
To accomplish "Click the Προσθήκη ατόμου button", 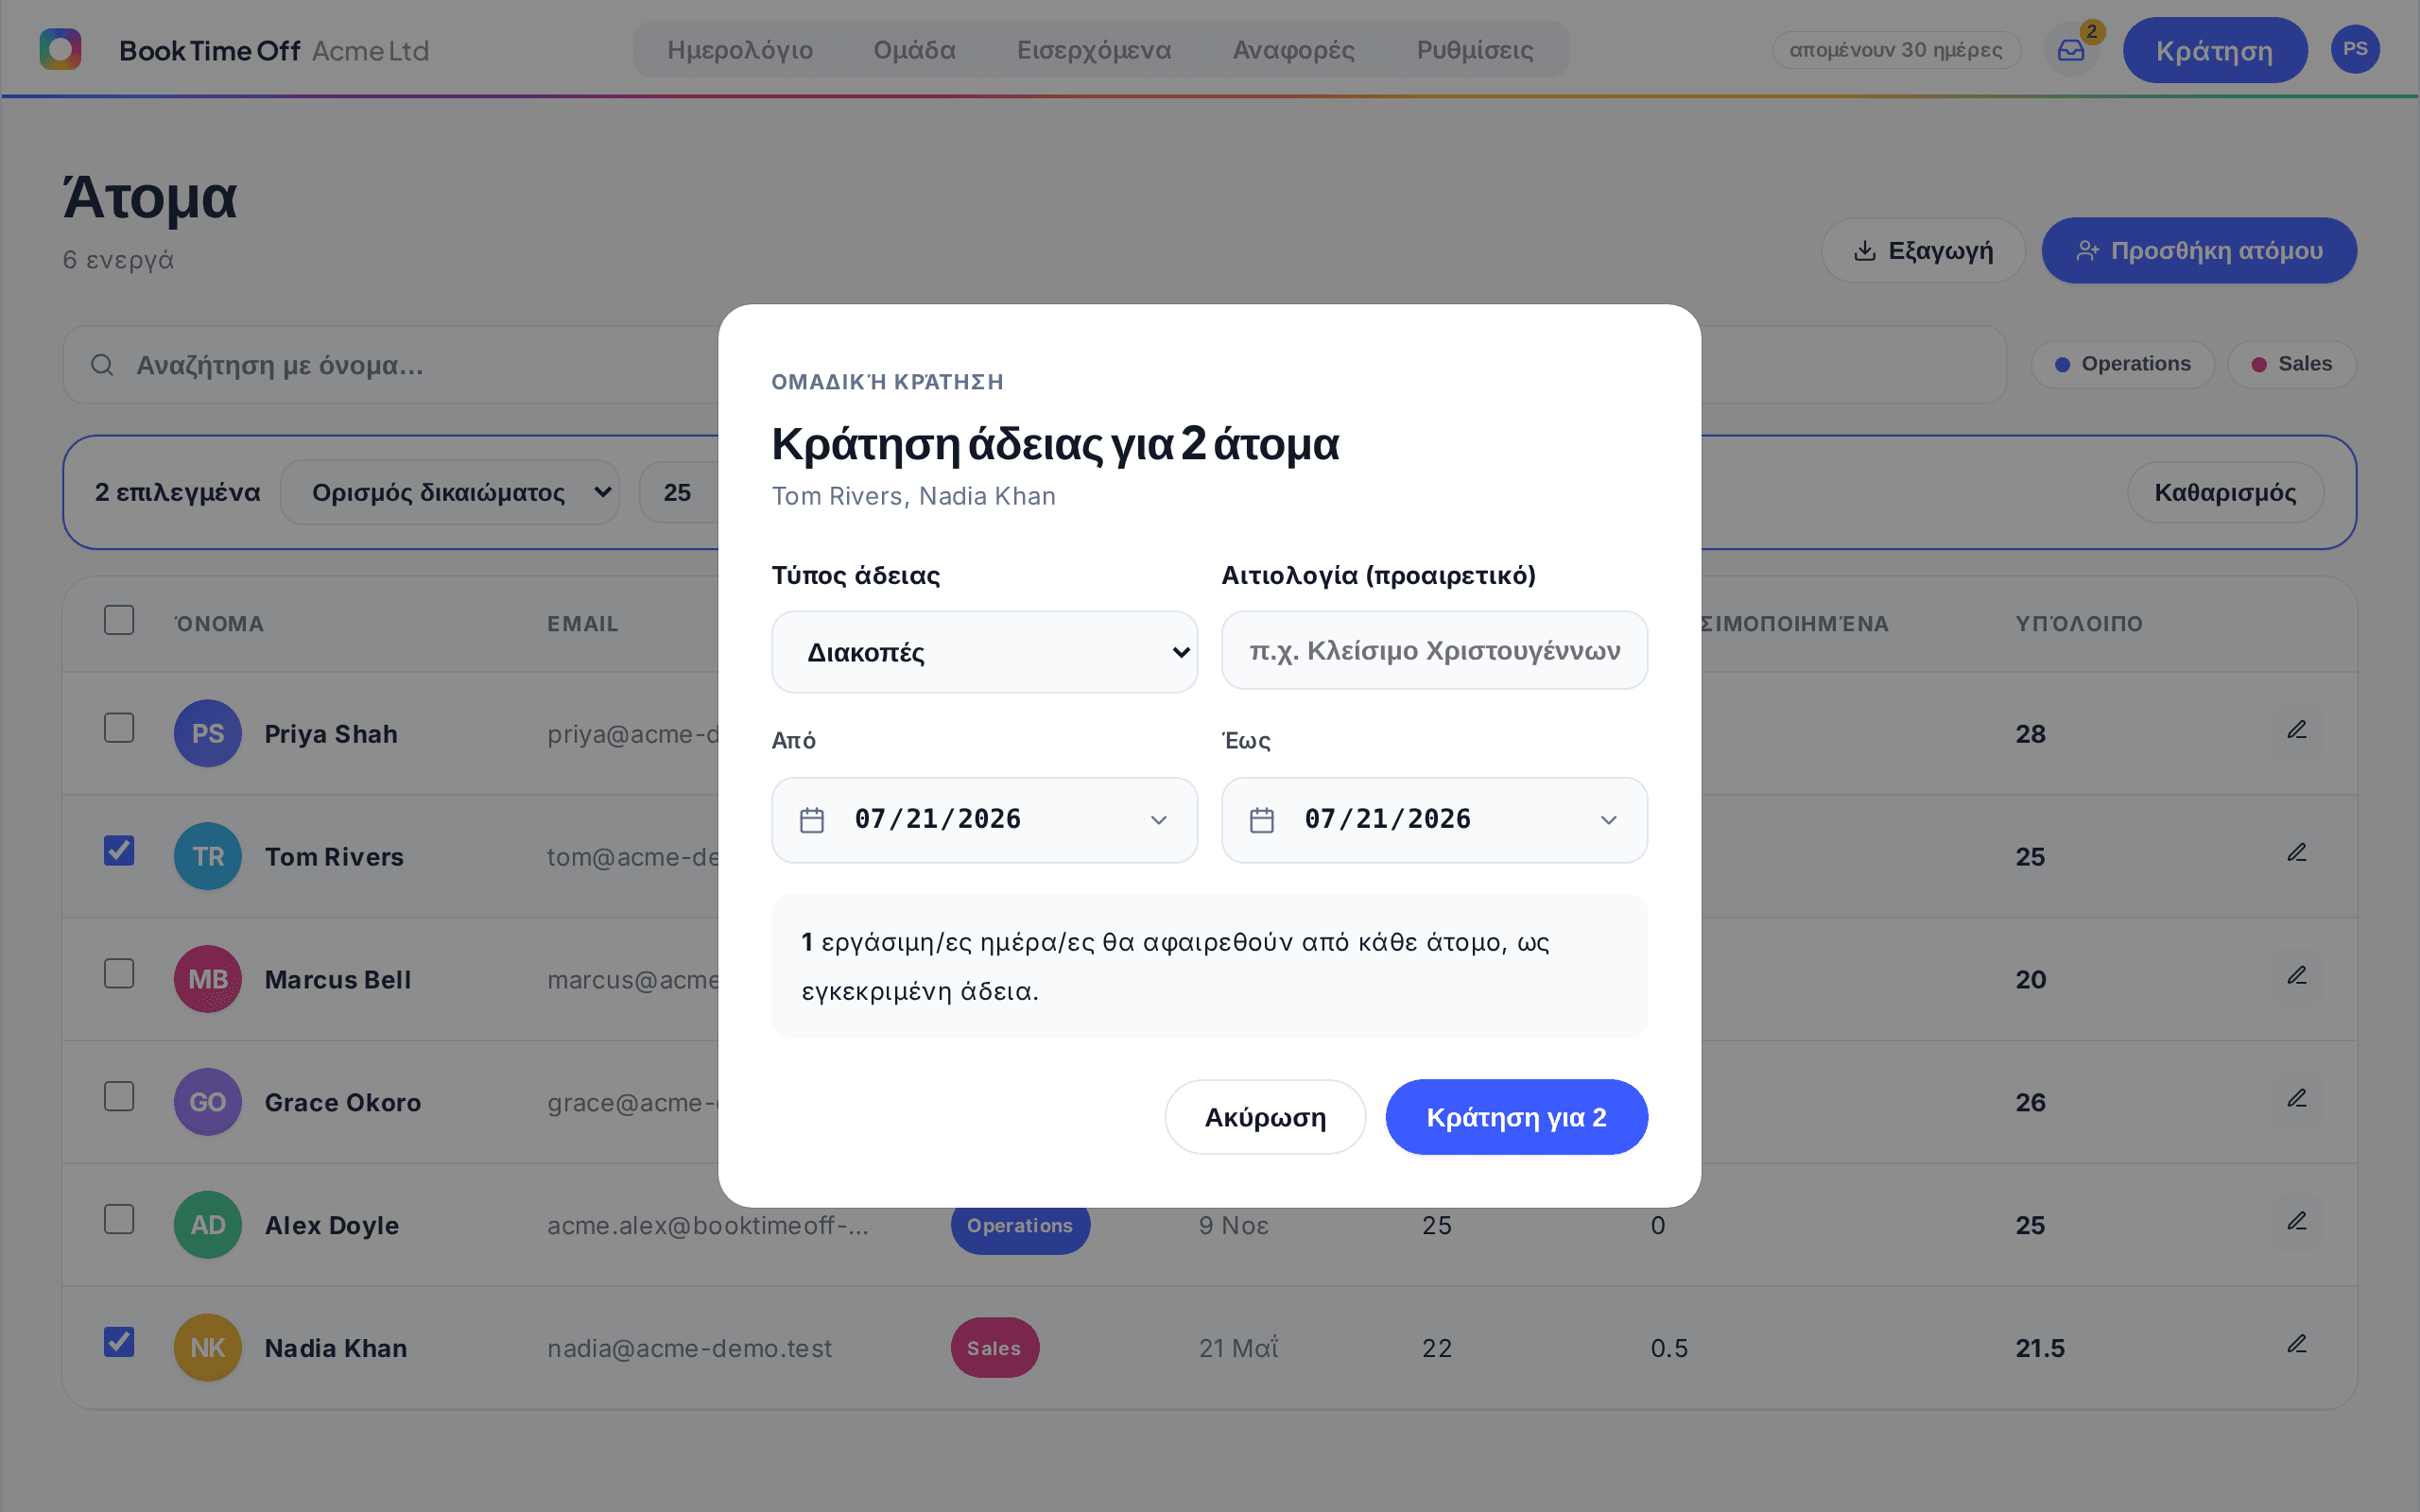I will tap(2199, 250).
